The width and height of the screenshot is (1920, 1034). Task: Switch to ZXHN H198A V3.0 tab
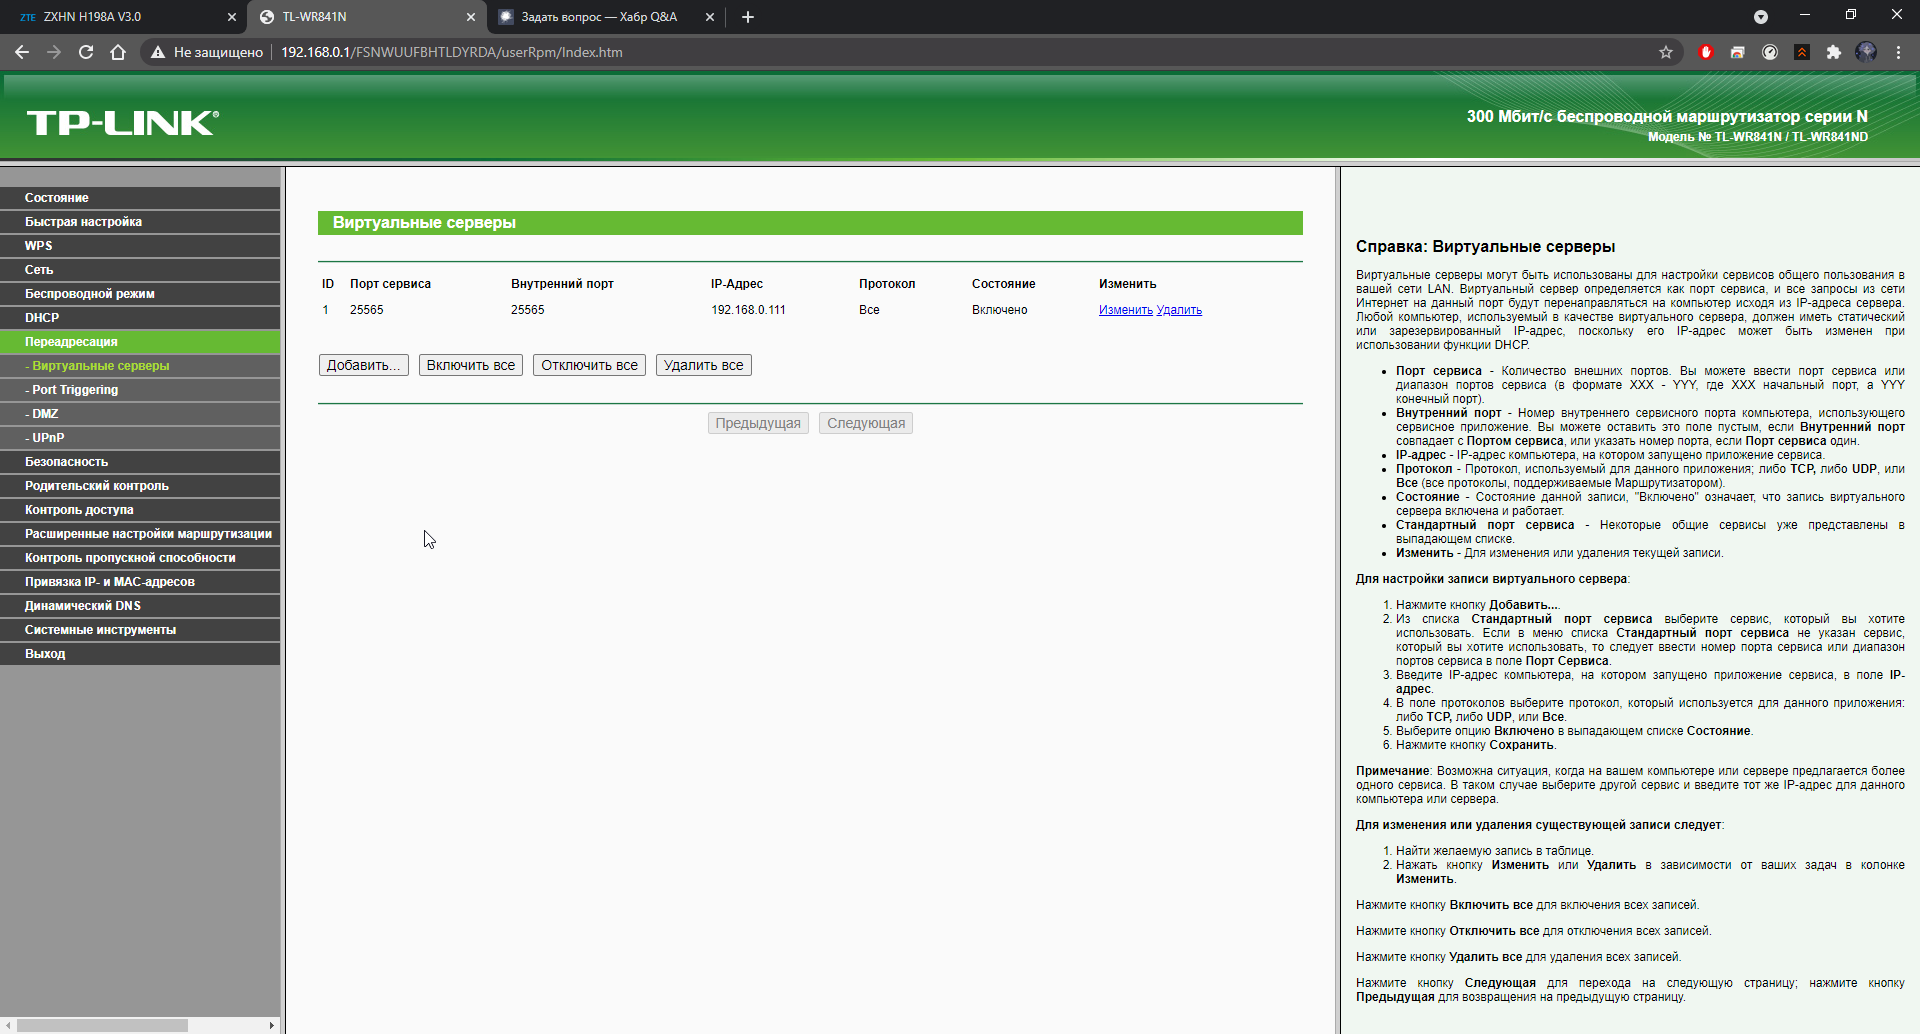[122, 17]
